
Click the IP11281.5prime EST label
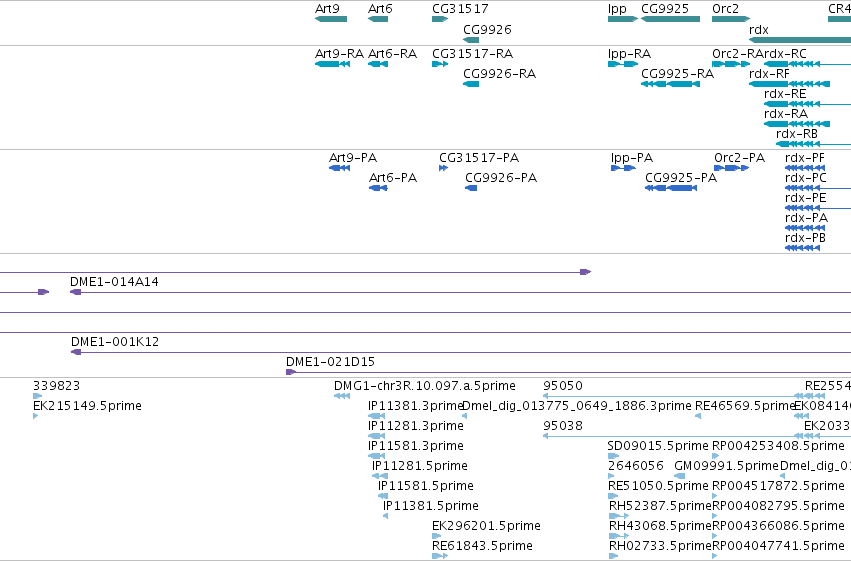[x=420, y=466]
